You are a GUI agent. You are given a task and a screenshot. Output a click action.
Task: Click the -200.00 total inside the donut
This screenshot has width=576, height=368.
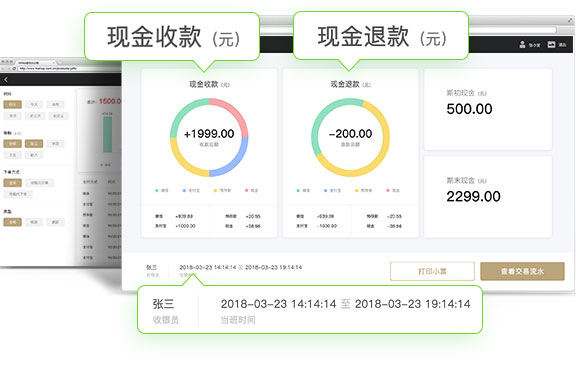point(350,134)
